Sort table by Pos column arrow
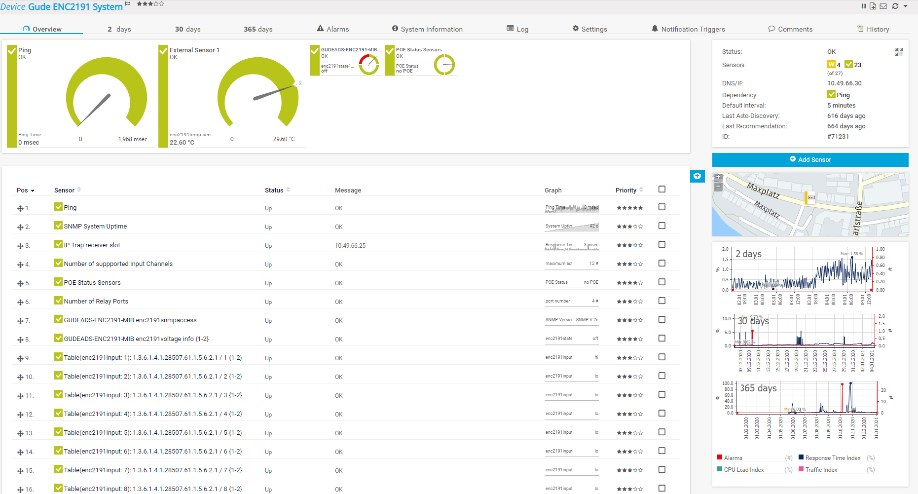Image resolution: width=918 pixels, height=494 pixels. point(33,190)
